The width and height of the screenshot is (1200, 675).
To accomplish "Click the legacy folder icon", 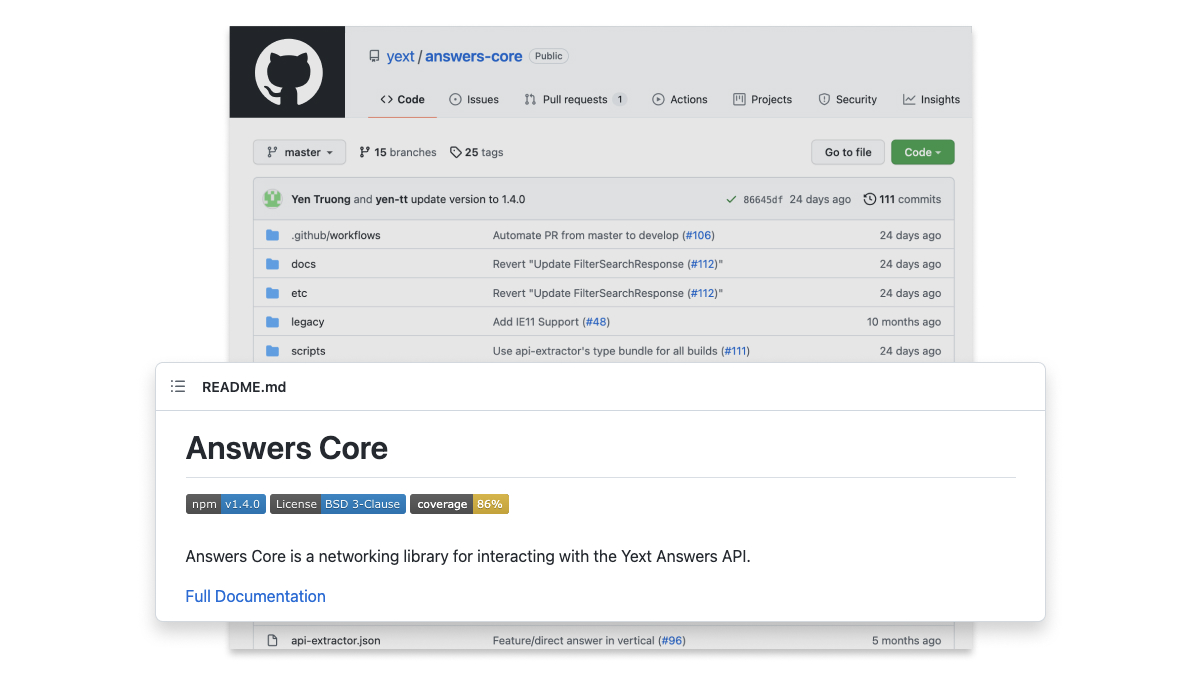I will 272,322.
